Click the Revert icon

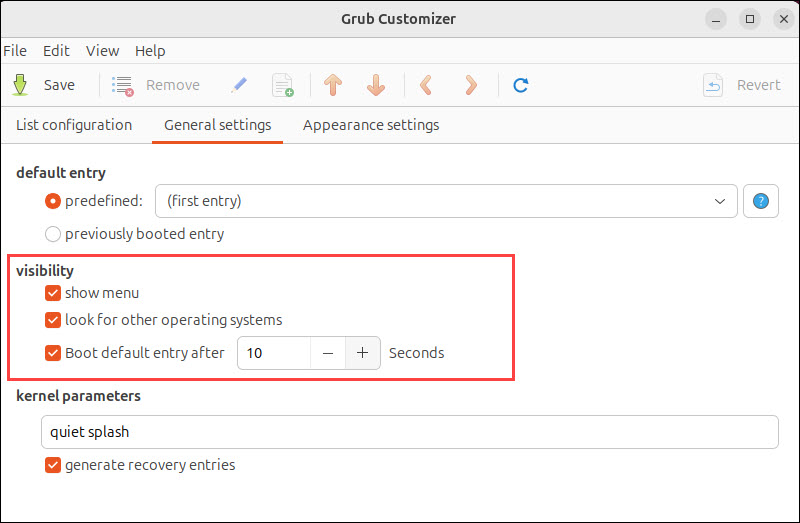click(713, 85)
